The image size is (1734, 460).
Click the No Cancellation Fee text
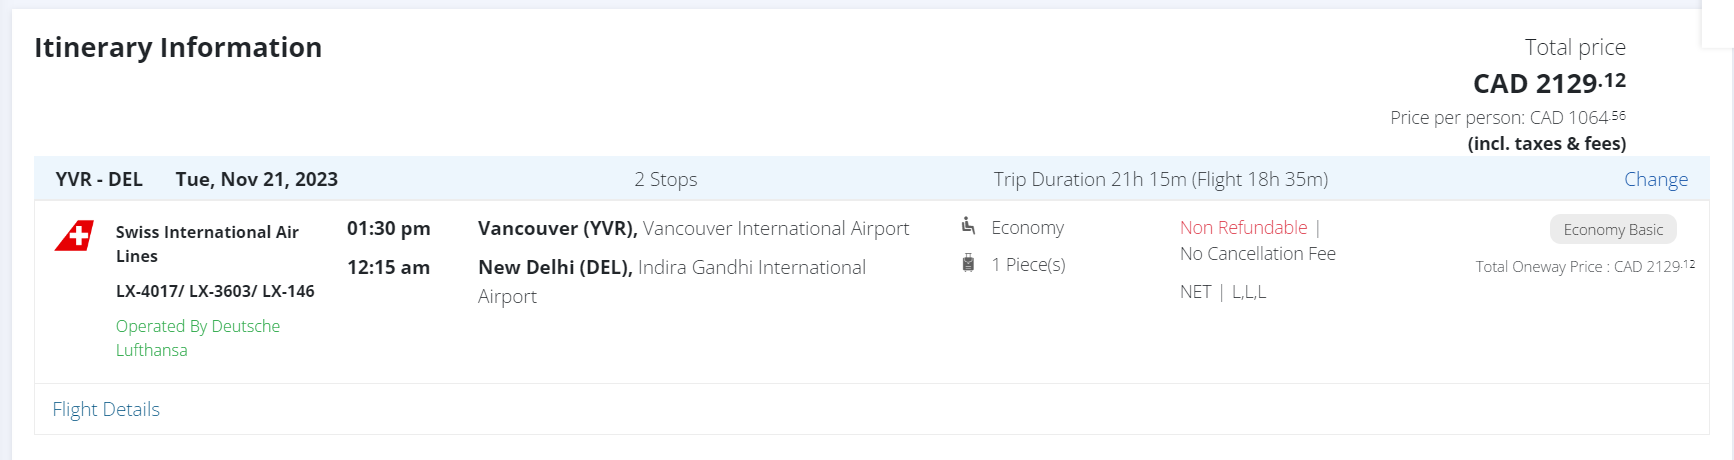(x=1257, y=254)
